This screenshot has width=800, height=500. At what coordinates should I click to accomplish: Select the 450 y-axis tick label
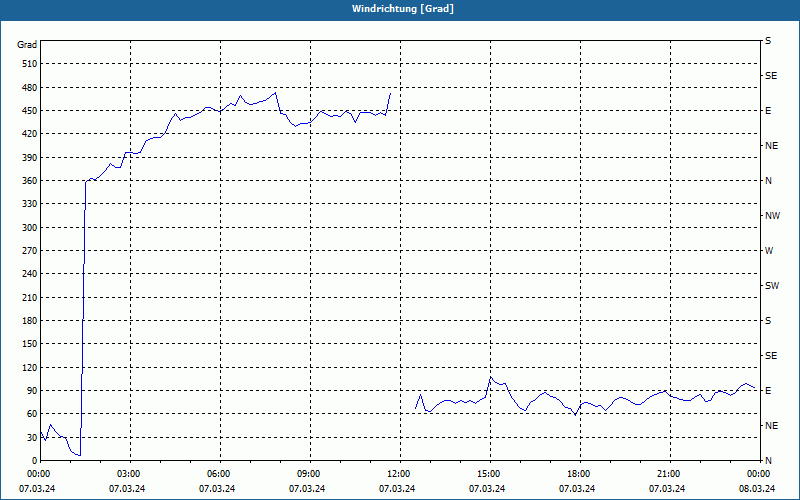(30, 111)
